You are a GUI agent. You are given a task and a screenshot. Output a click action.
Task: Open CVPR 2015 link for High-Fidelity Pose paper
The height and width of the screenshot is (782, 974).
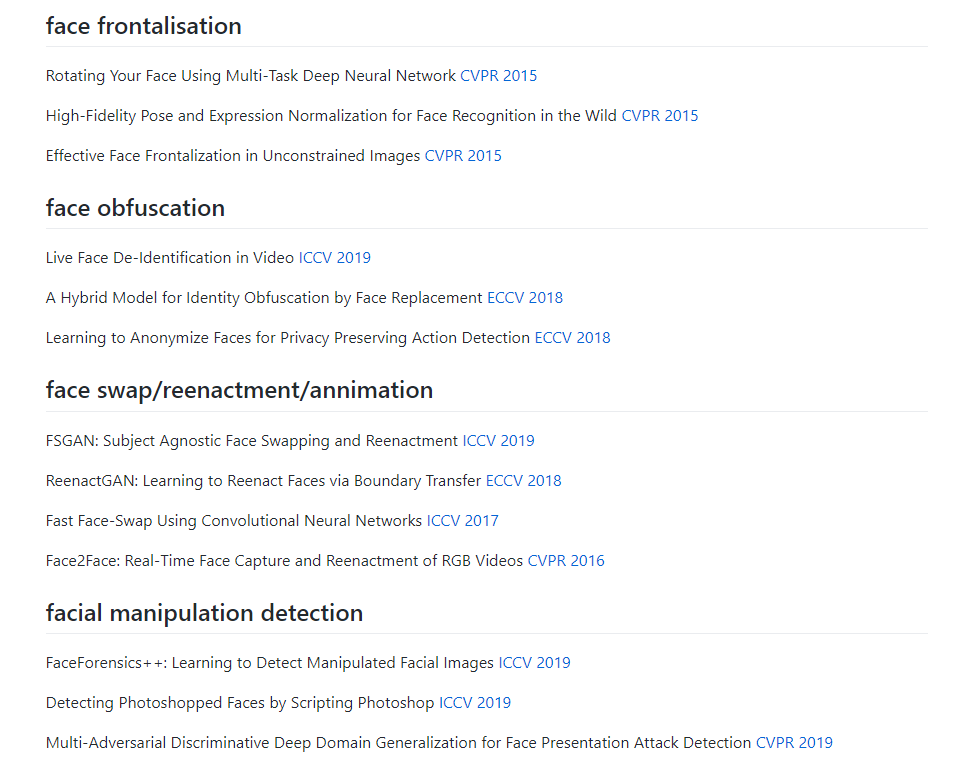[660, 116]
